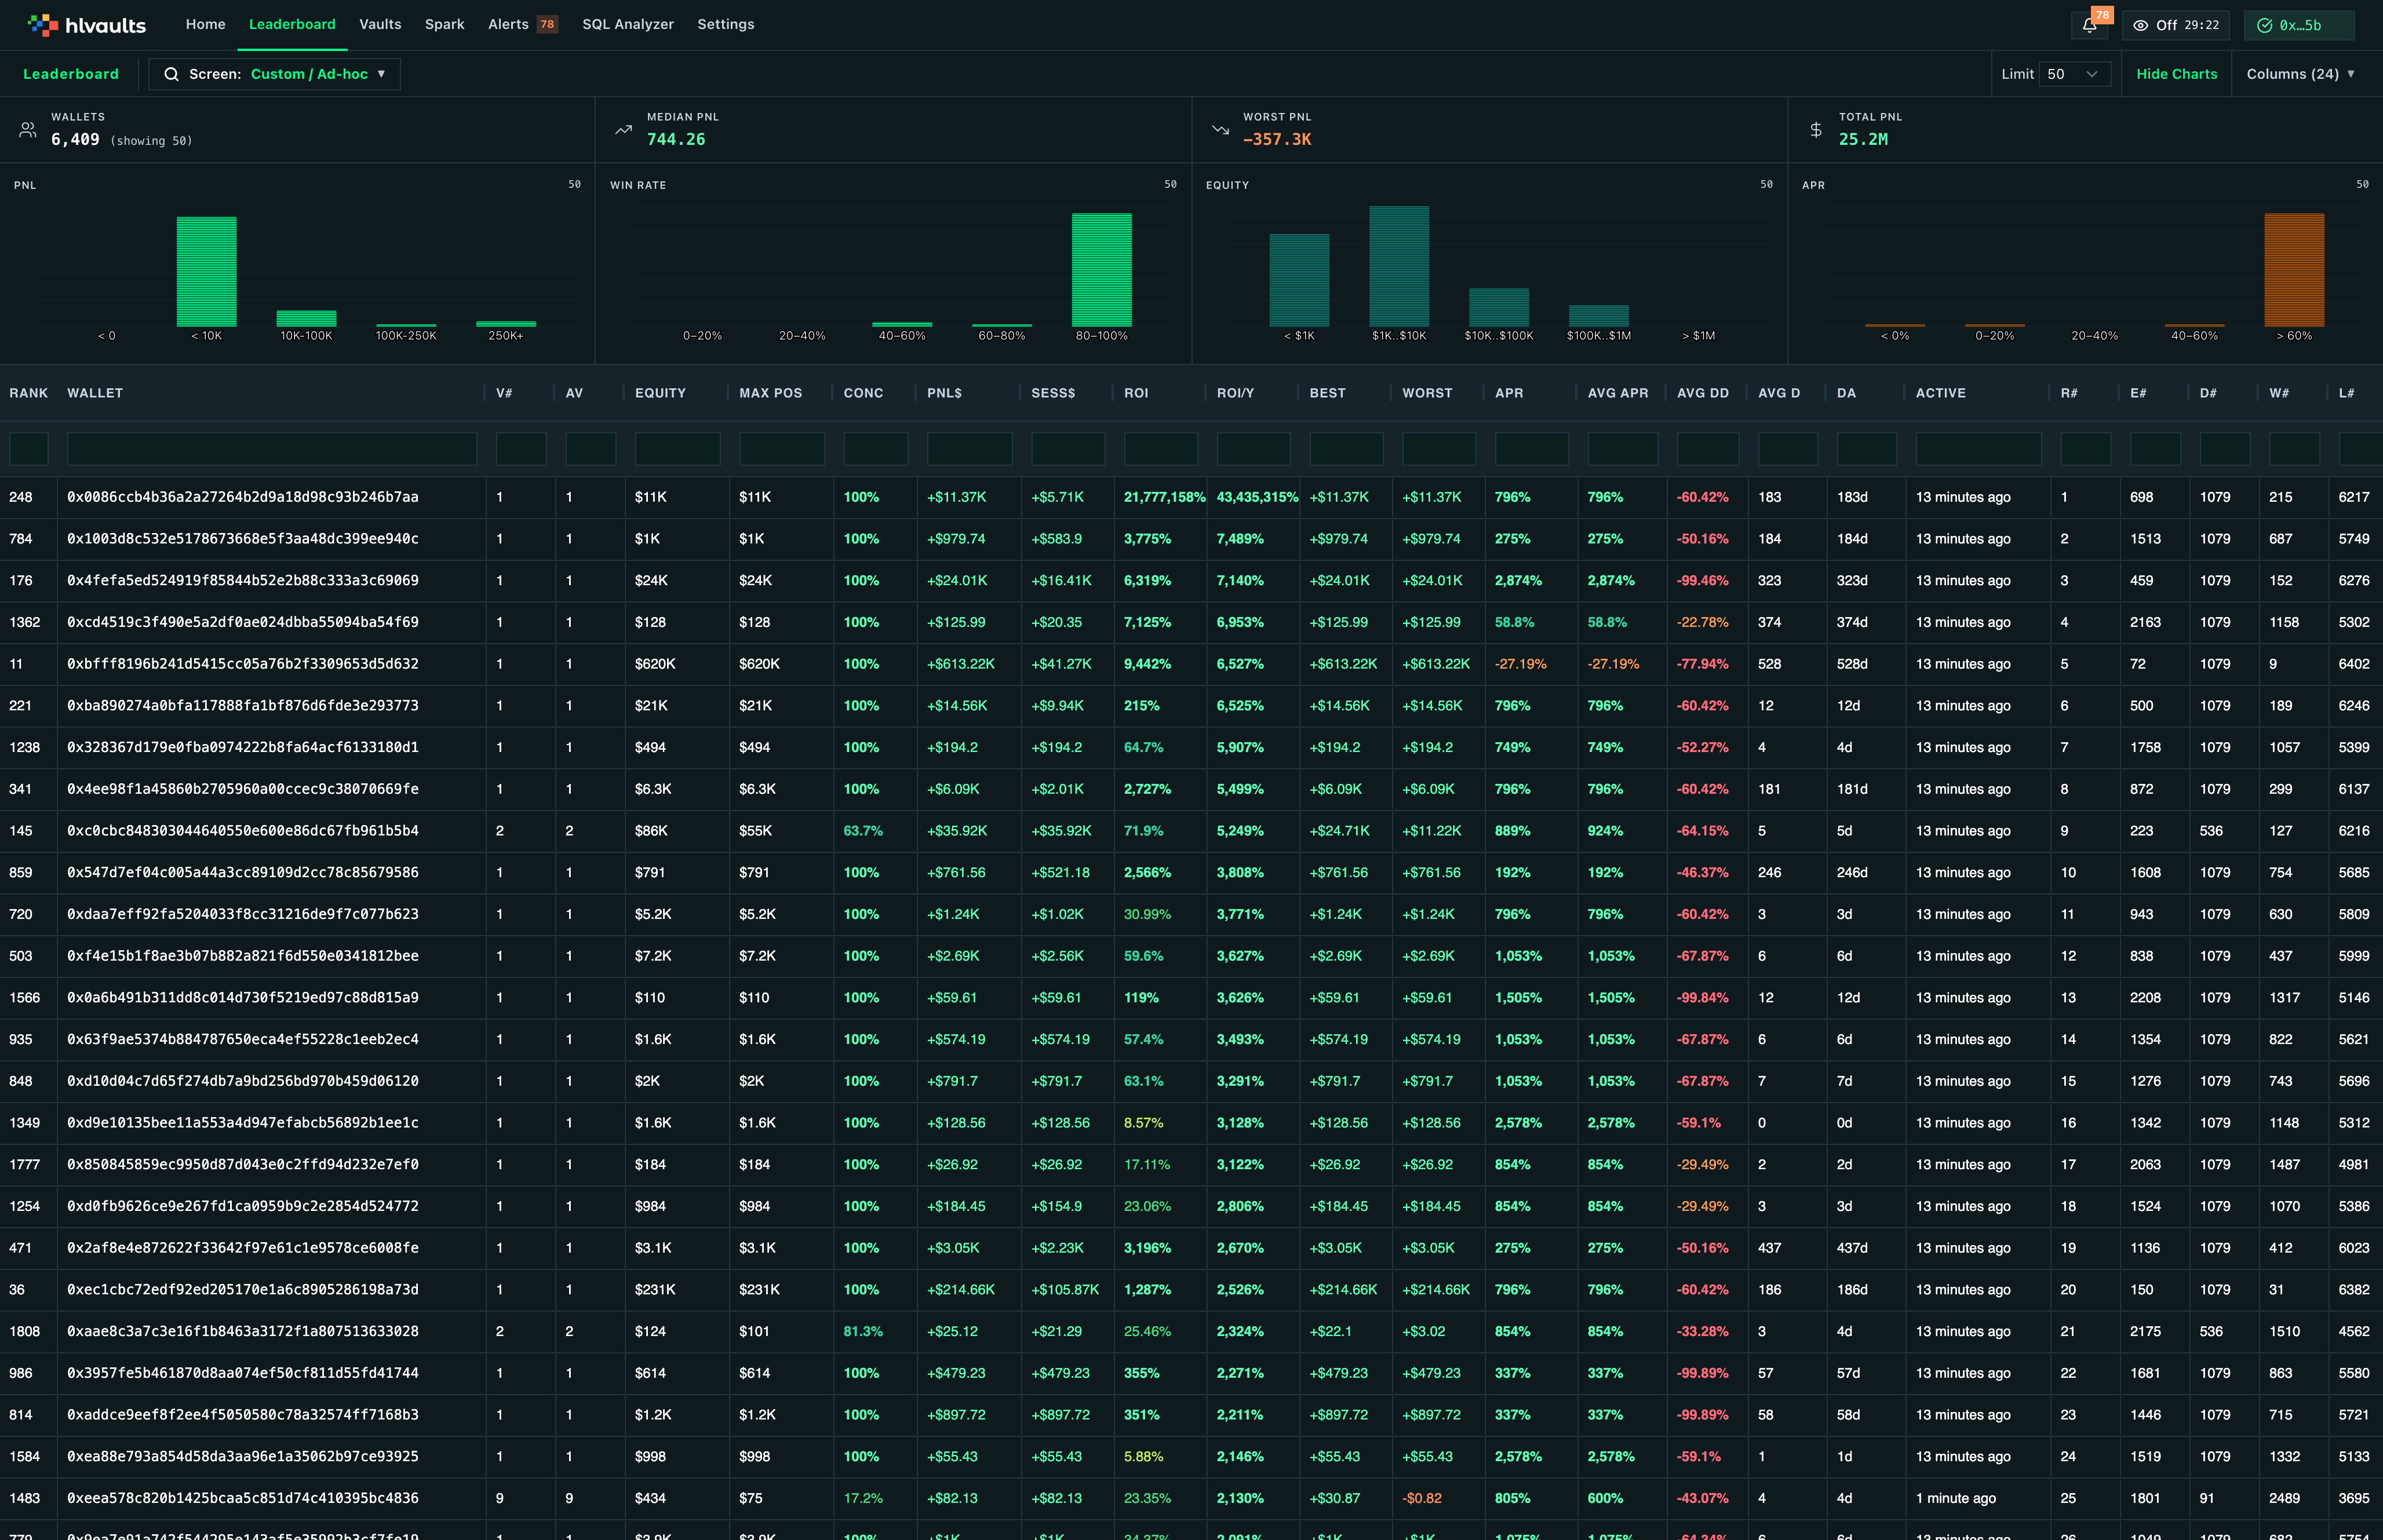Click the hlvaults logo icon
2383x1540 pixels.
click(43, 25)
